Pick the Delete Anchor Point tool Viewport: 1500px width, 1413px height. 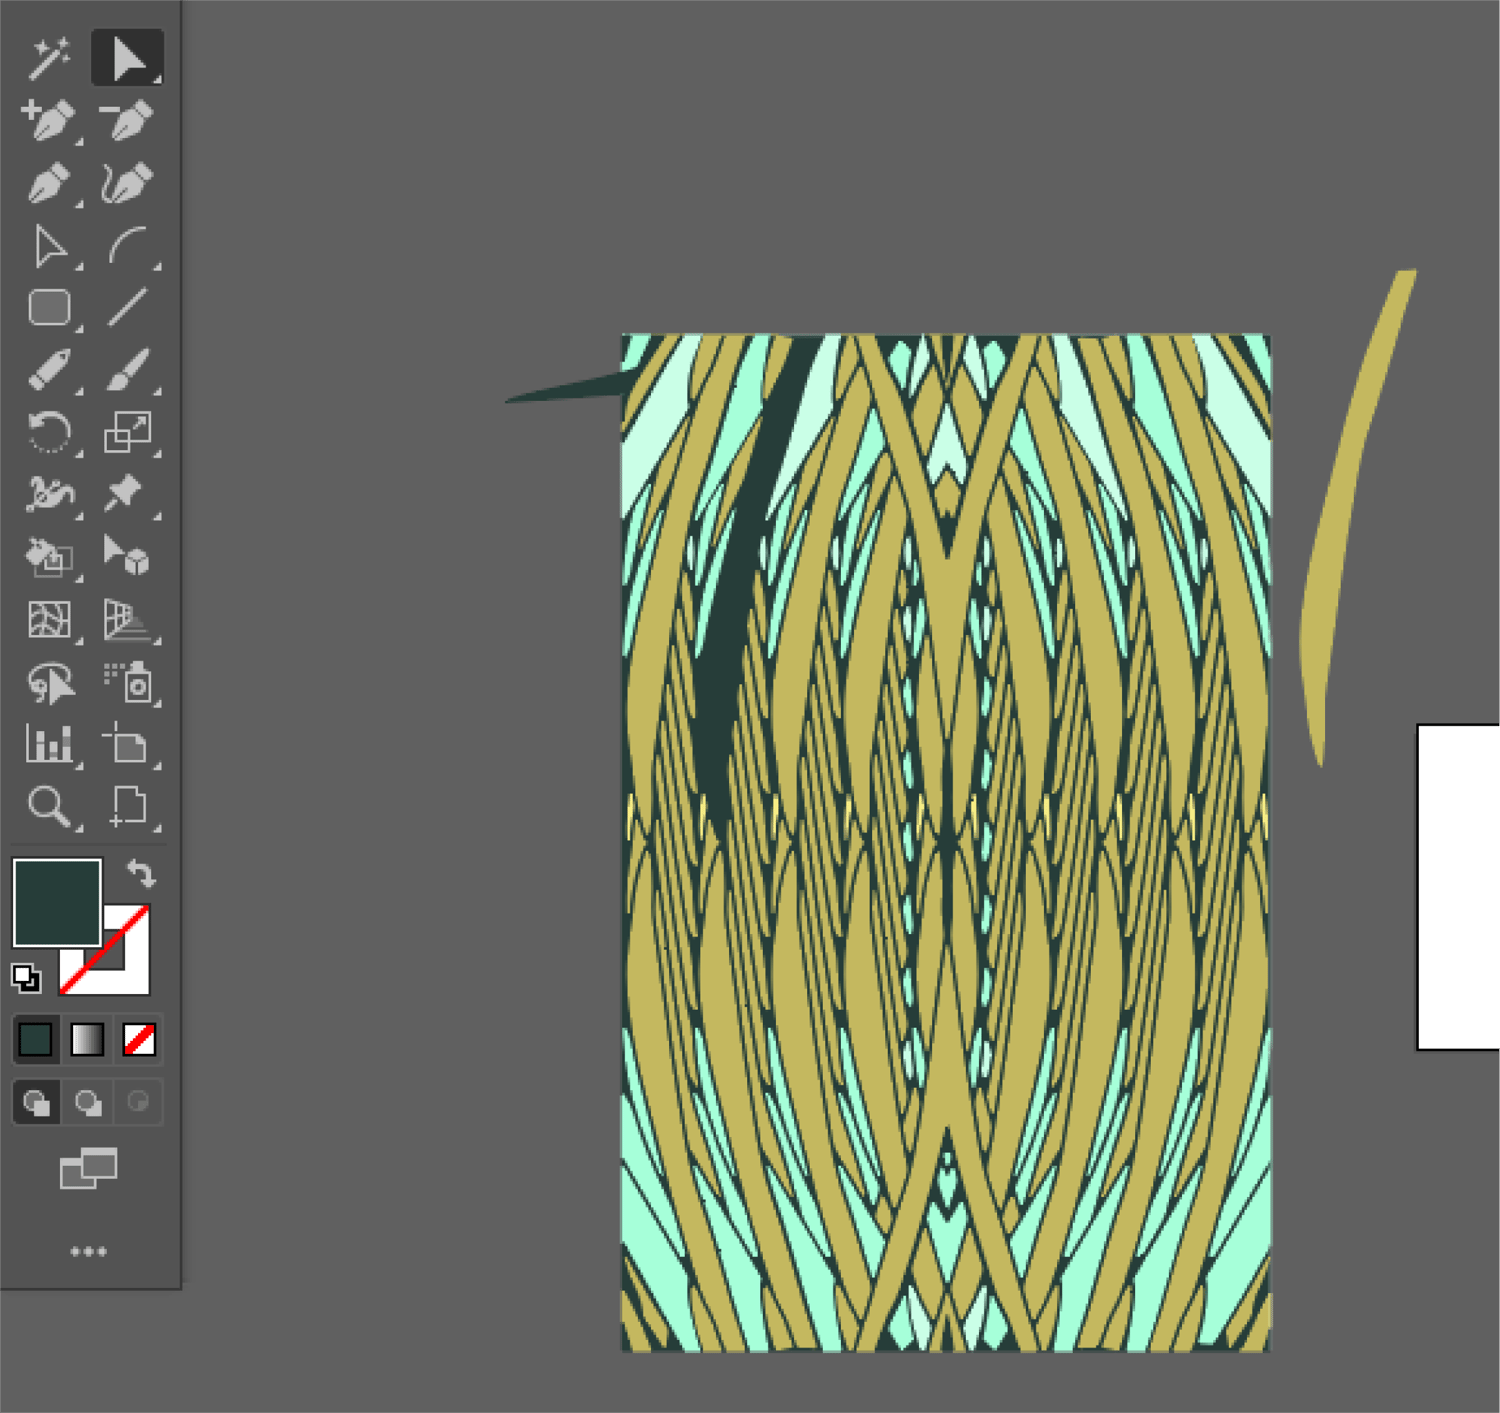[x=127, y=120]
